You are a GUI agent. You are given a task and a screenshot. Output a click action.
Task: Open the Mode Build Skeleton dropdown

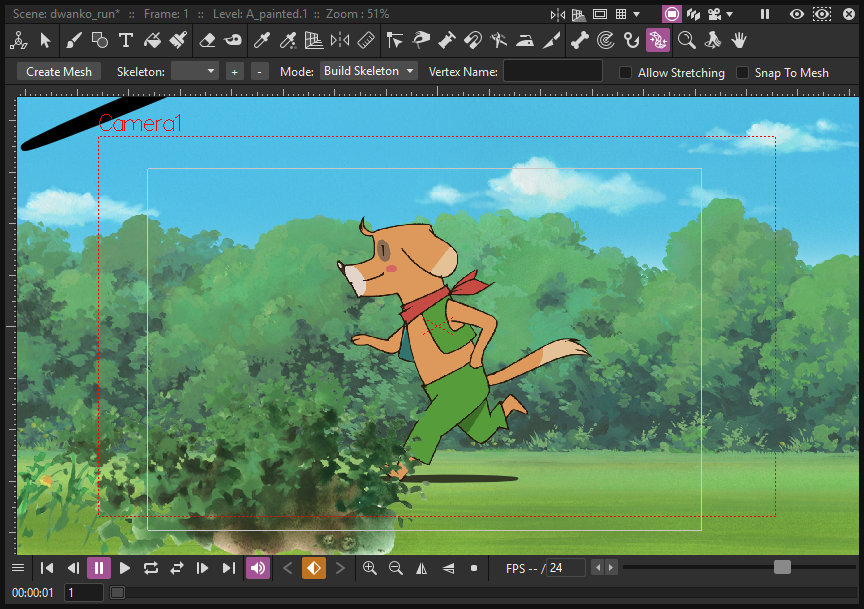coord(369,71)
